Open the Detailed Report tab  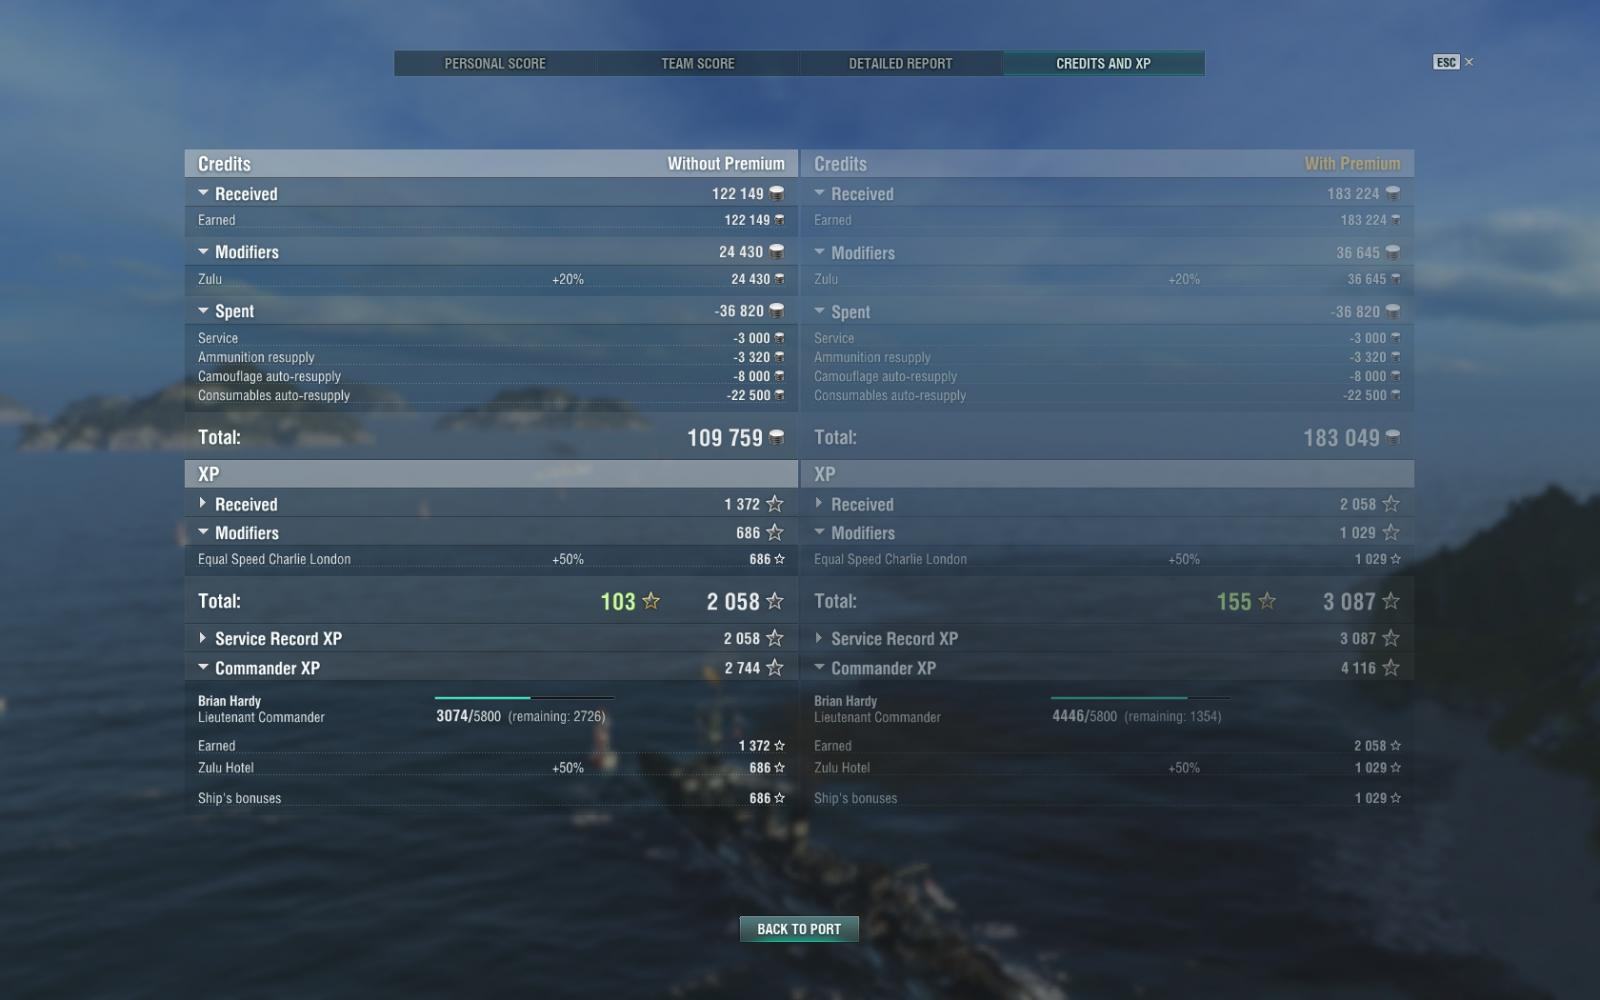[x=900, y=63]
